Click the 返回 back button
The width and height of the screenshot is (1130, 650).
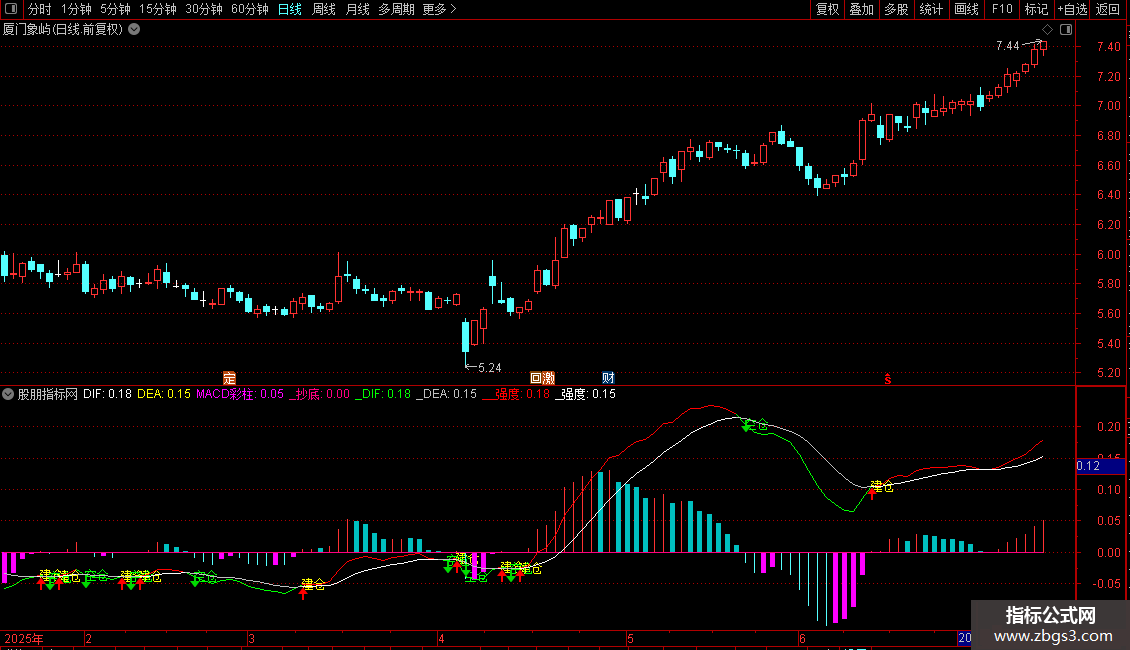click(x=1108, y=9)
